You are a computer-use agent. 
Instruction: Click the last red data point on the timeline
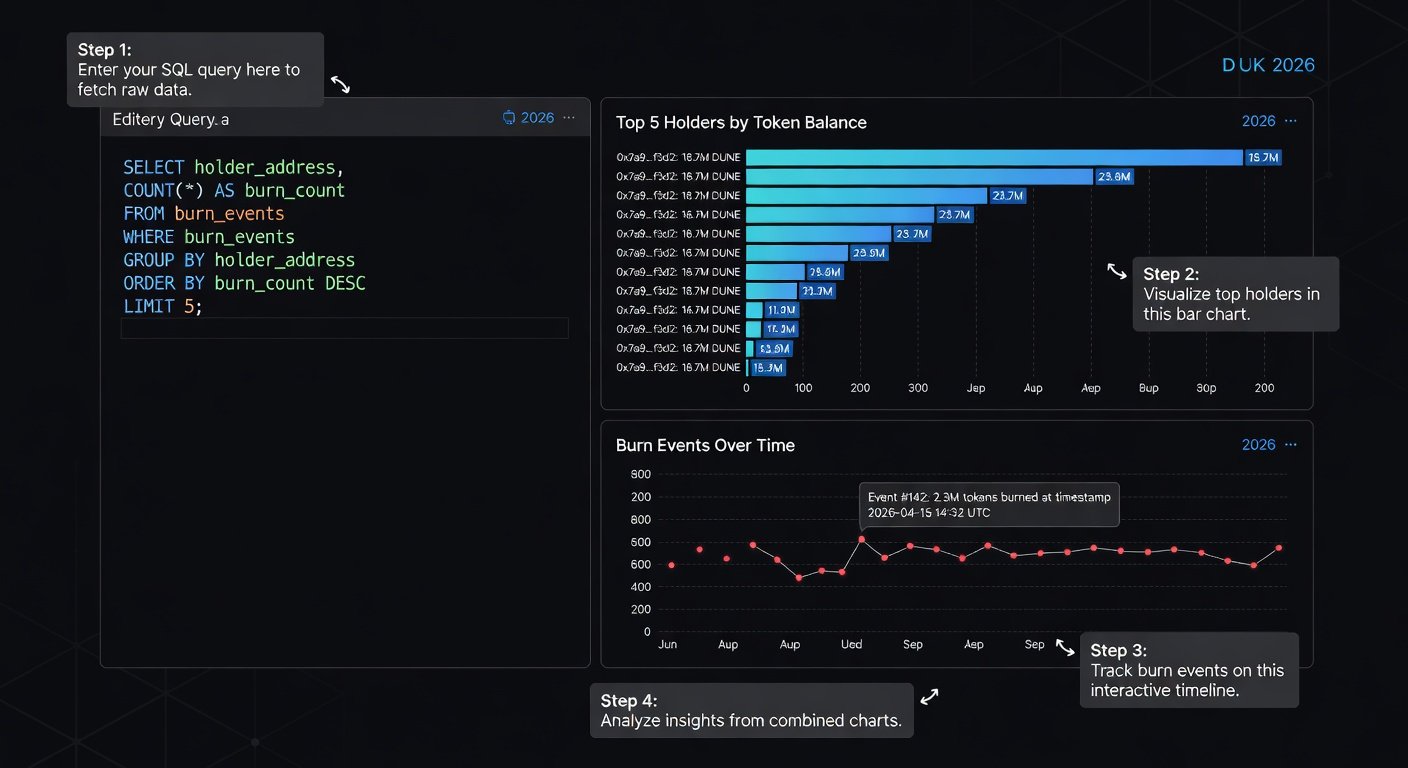click(x=1279, y=548)
